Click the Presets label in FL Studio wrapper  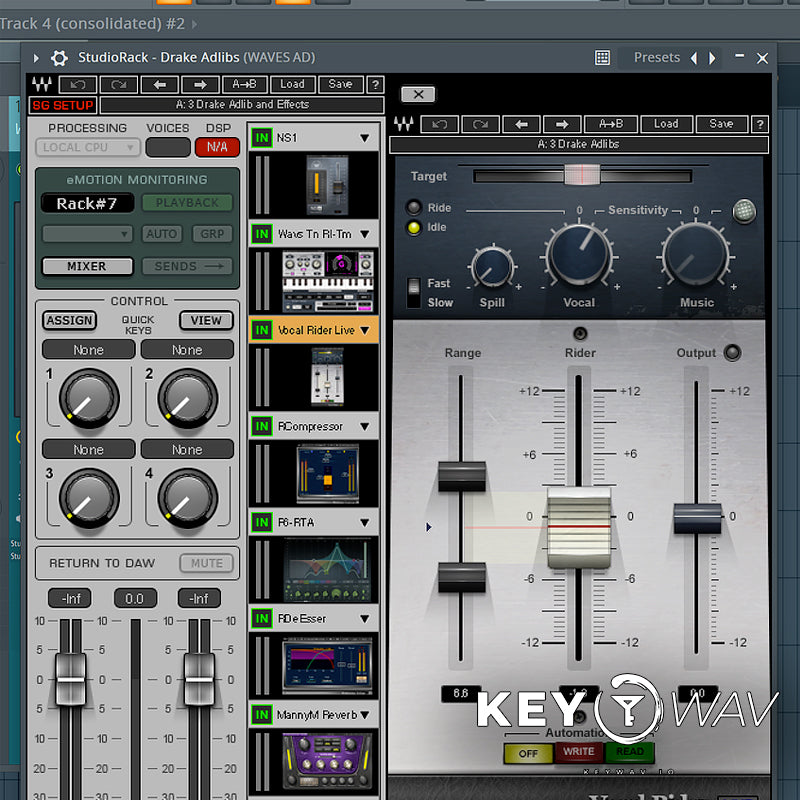tap(657, 58)
